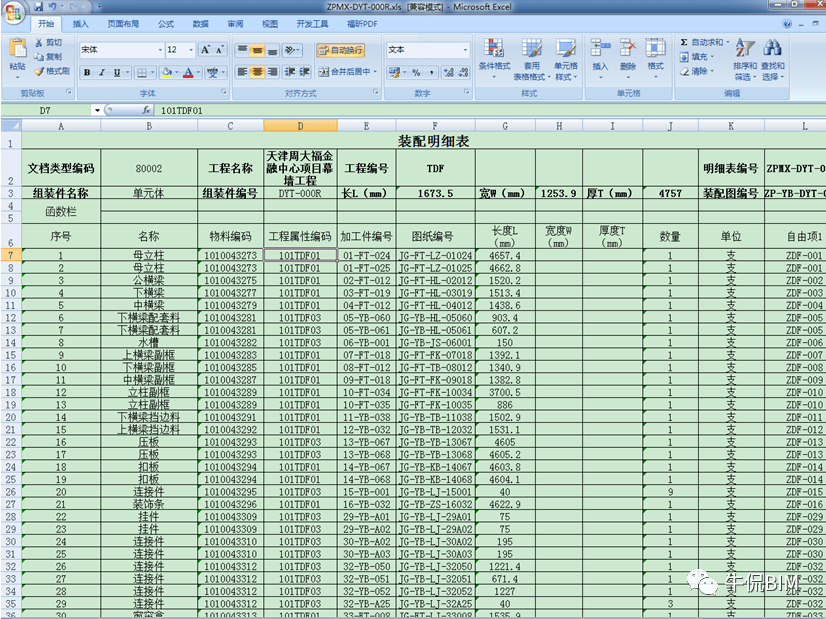This screenshot has width=826, height=619.
Task: Click the fx insert function button
Action: (146, 110)
